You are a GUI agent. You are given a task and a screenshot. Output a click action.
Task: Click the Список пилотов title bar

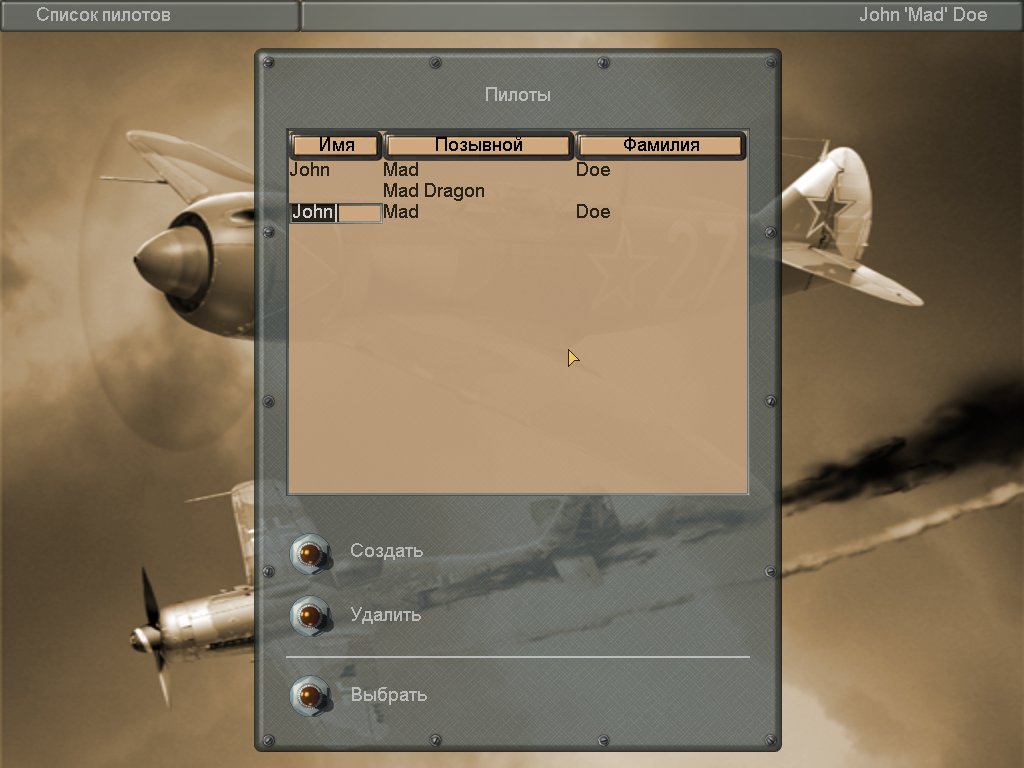point(103,15)
